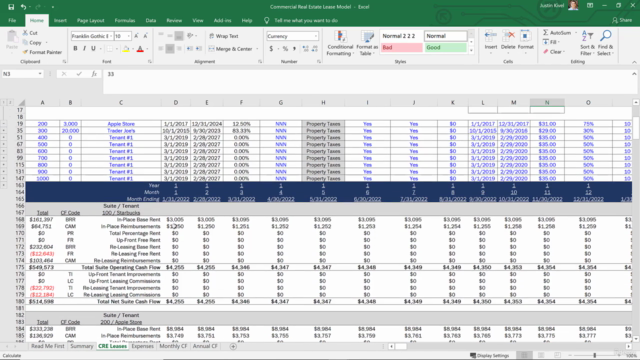Switch to the Page Layout tab
The height and width of the screenshot is (360, 640).
coord(91,20)
